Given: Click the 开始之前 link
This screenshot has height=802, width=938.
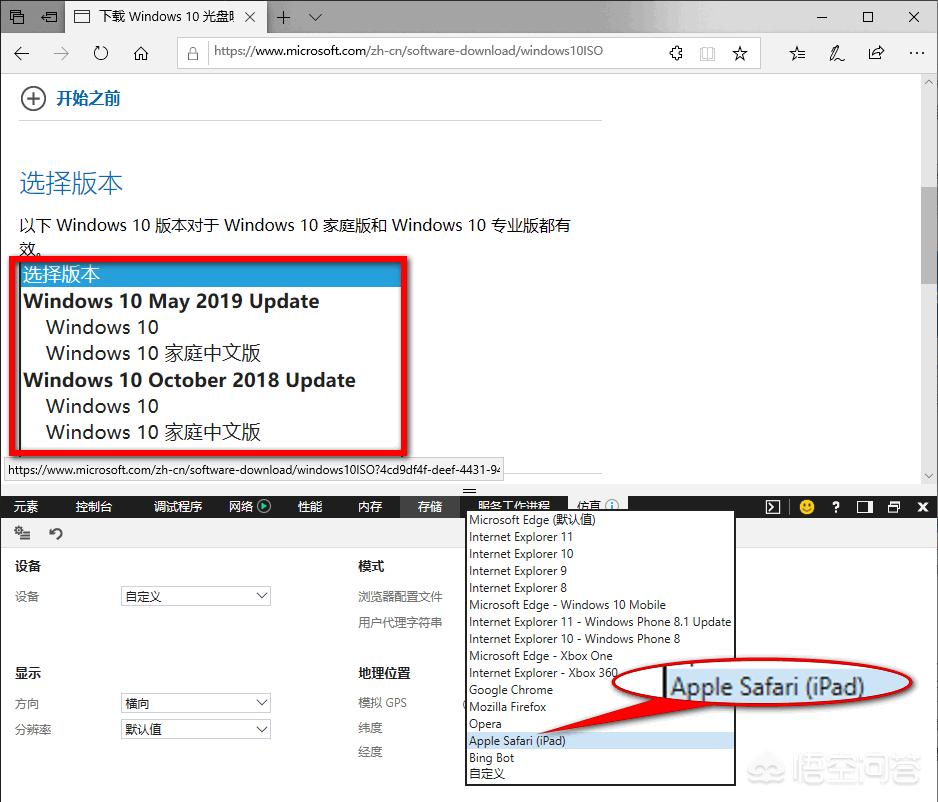Looking at the screenshot, I should 88,99.
